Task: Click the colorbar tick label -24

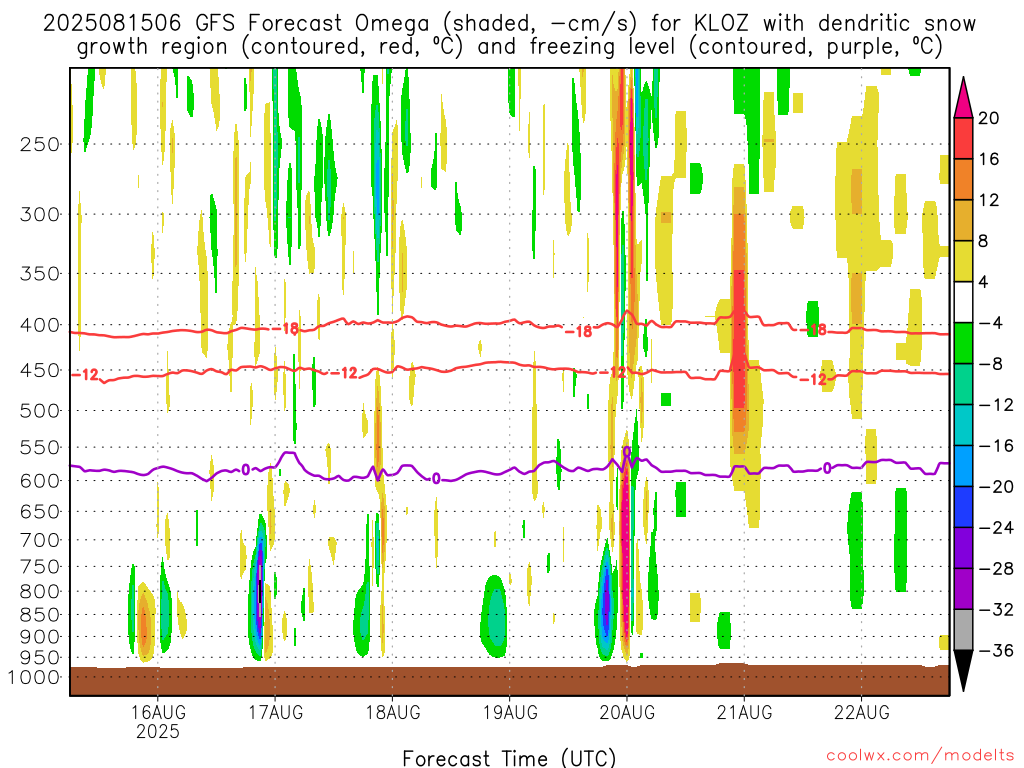Action: (x=996, y=528)
